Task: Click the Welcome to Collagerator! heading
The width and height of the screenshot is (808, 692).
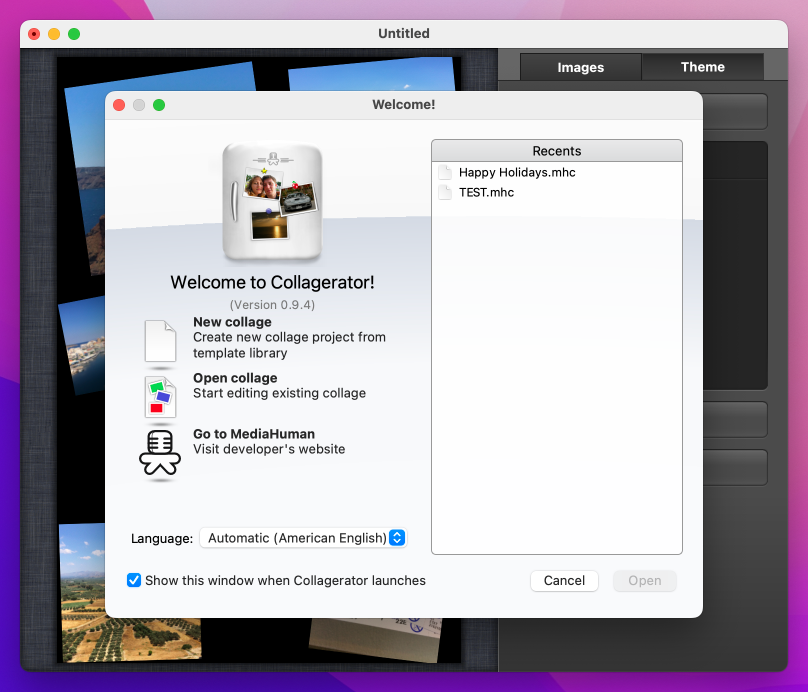Action: (x=272, y=282)
